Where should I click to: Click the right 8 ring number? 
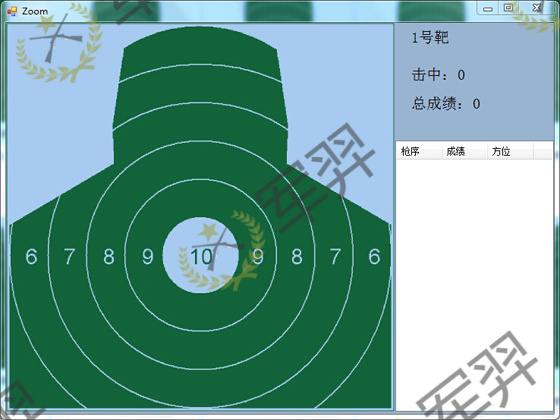tap(296, 256)
